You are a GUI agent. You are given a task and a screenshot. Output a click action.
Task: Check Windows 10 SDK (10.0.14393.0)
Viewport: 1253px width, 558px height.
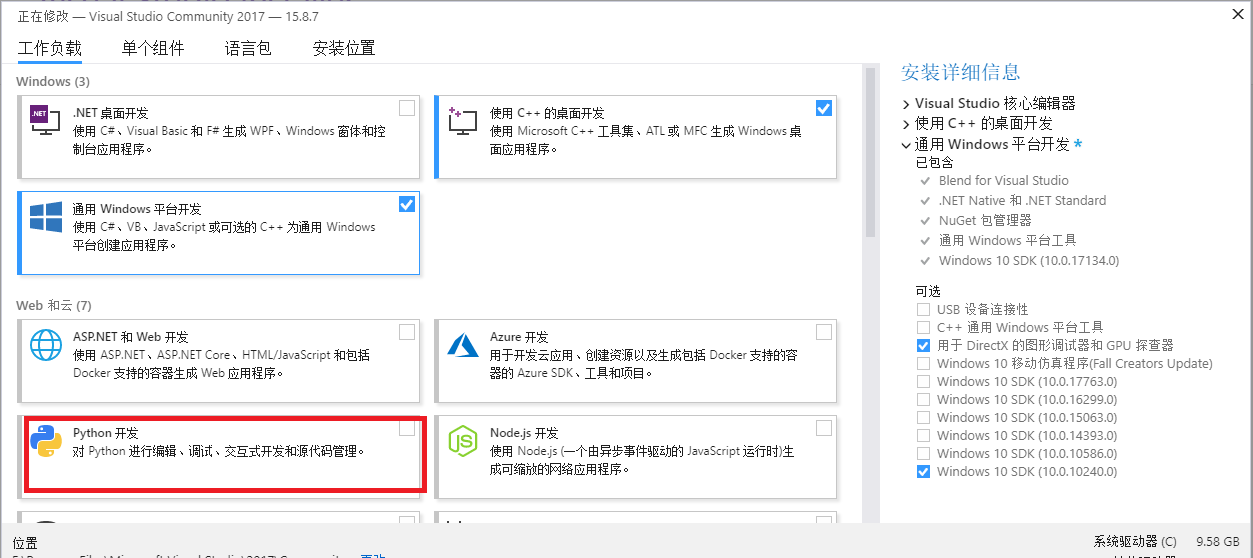[x=923, y=435]
